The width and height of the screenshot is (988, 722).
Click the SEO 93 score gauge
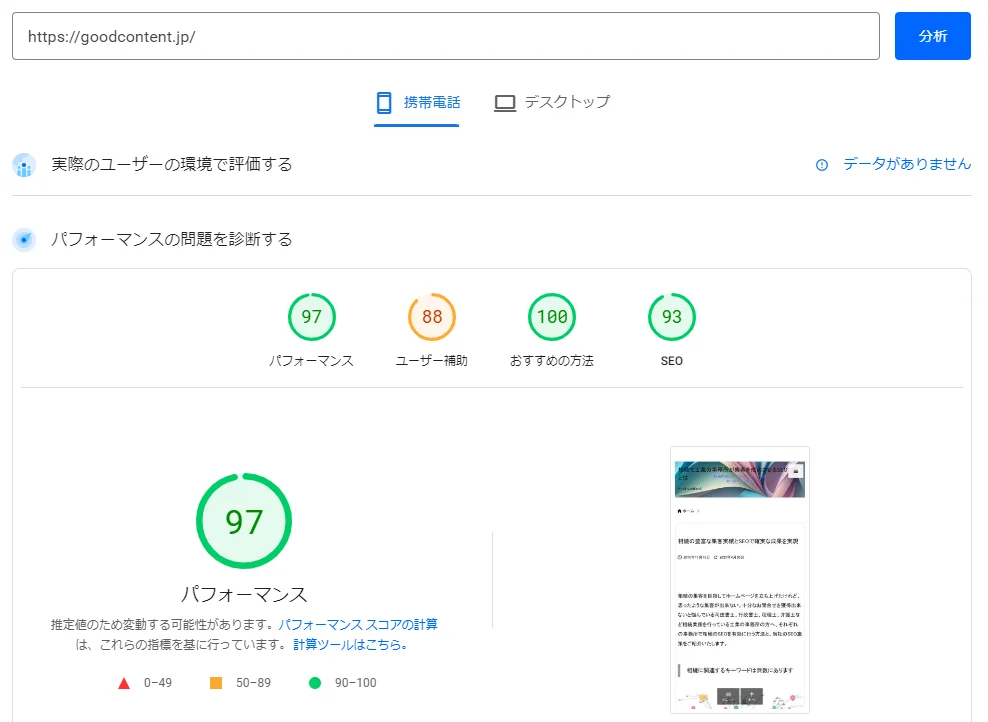coord(671,316)
